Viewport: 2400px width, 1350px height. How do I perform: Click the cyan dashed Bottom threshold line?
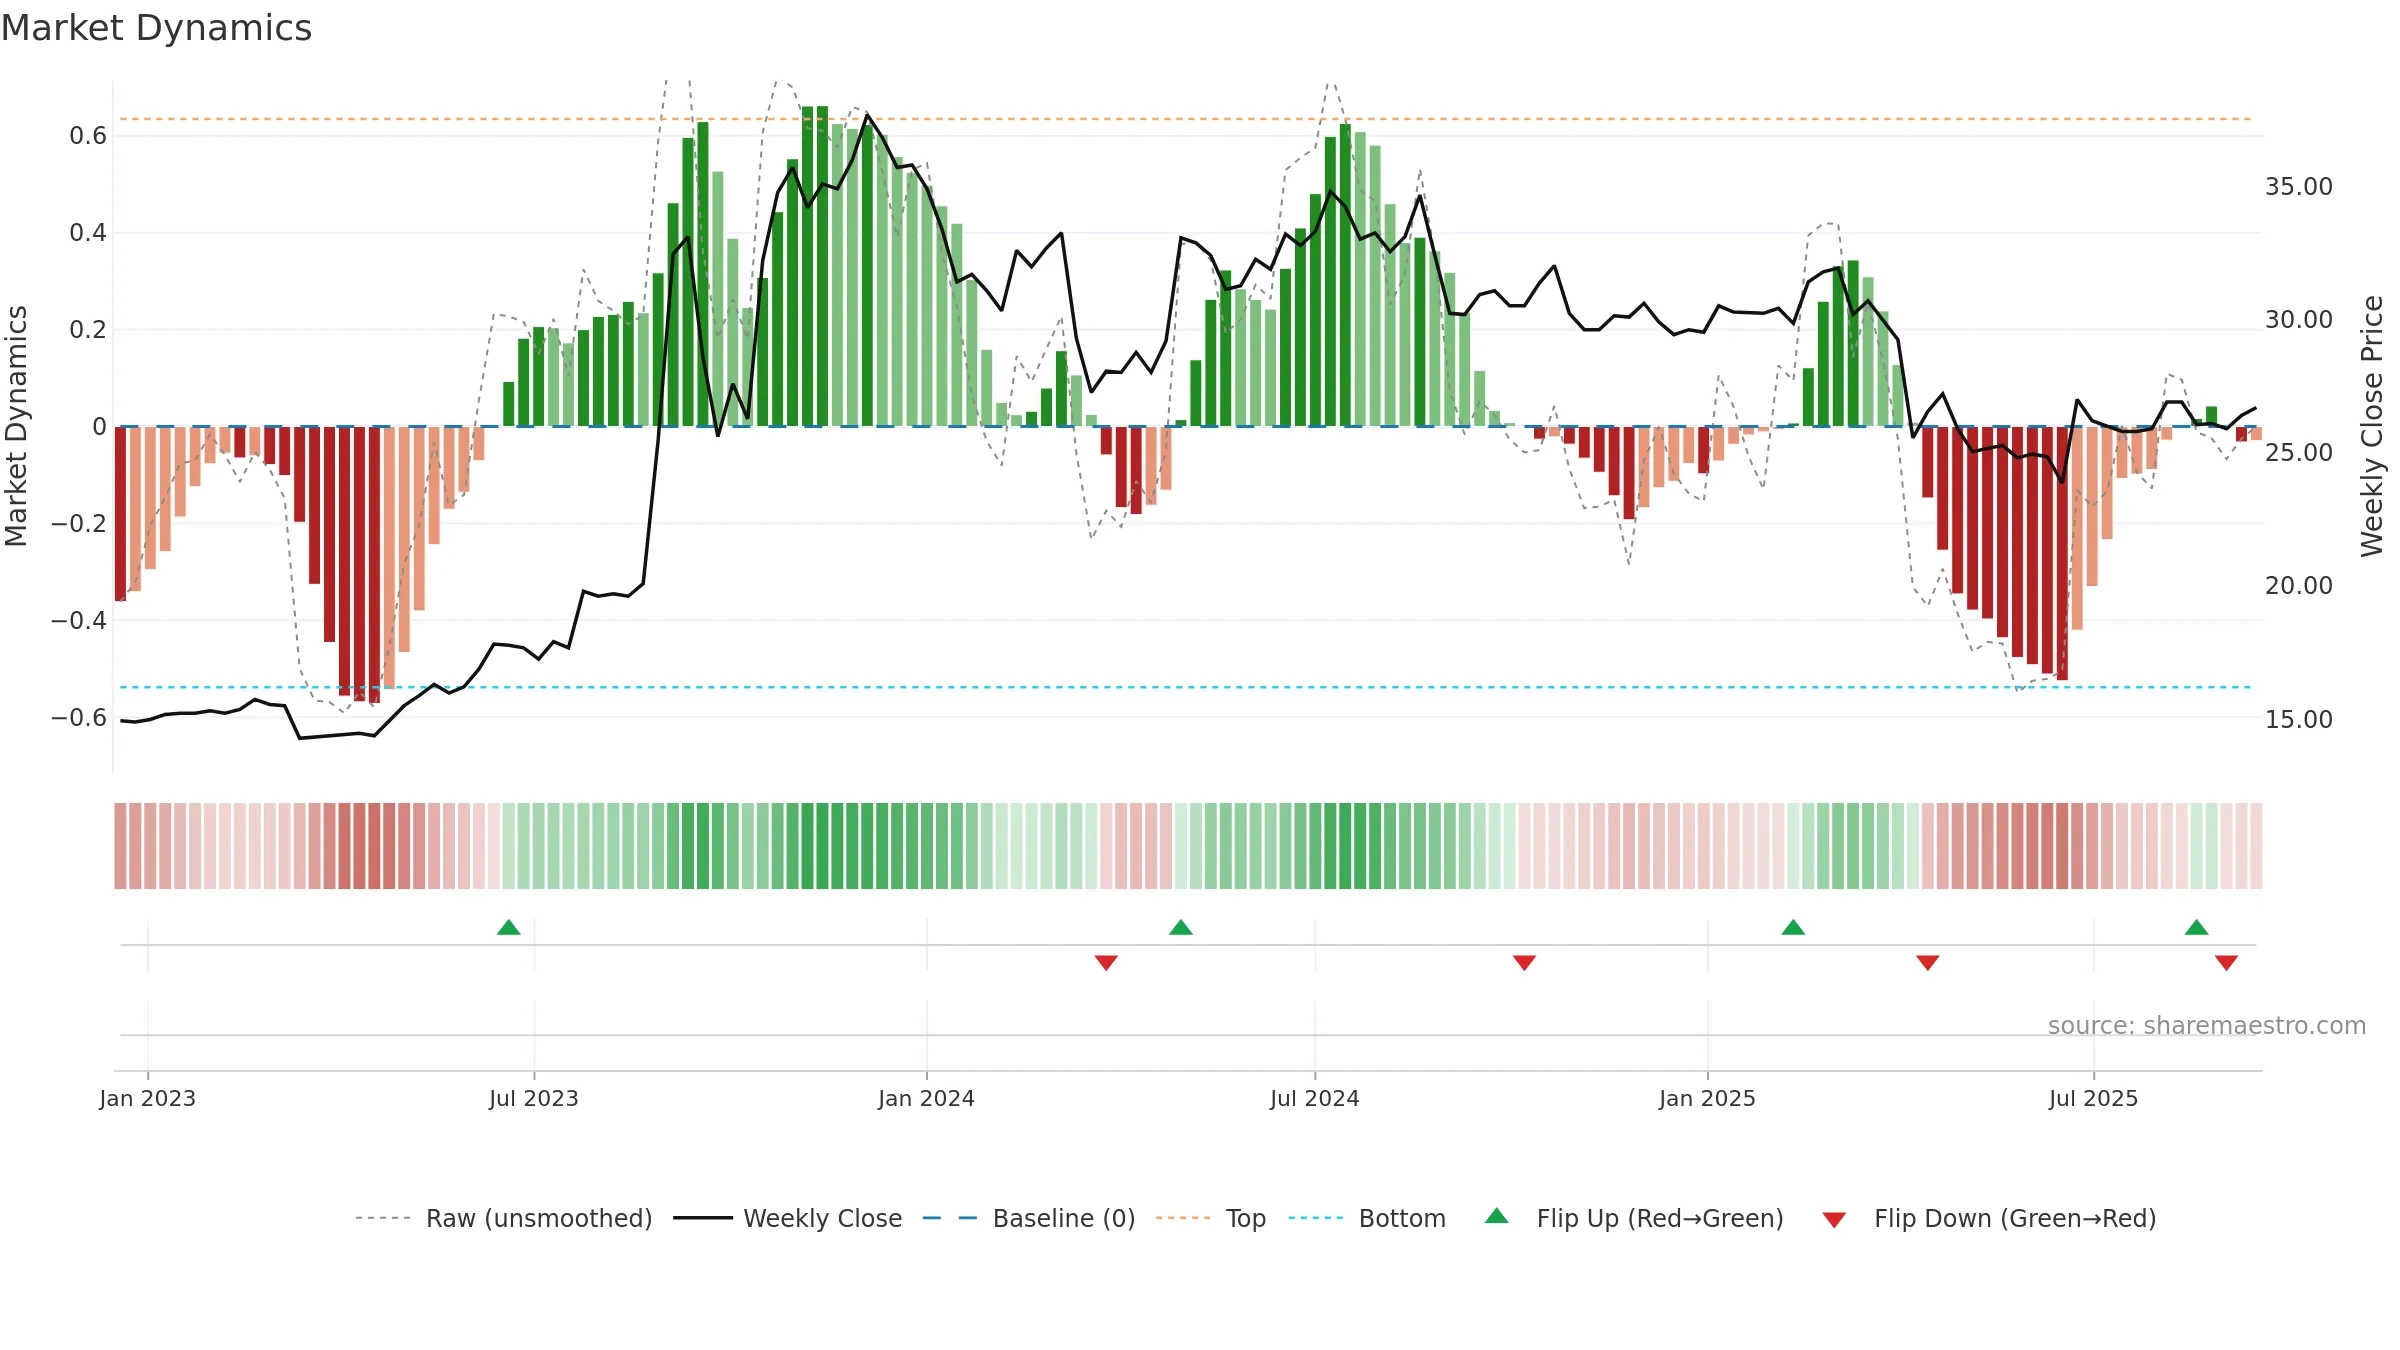(x=1185, y=687)
